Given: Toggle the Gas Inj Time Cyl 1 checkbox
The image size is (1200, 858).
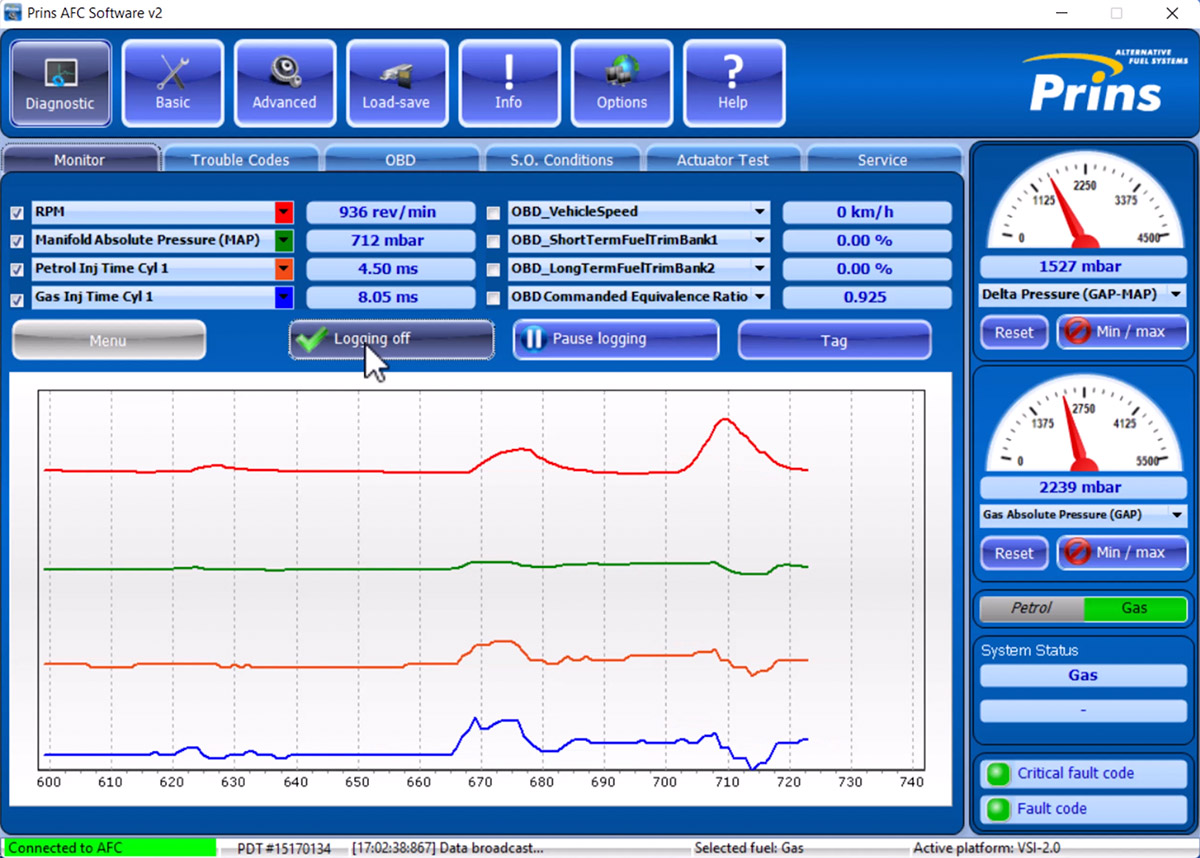Looking at the screenshot, I should (17, 299).
